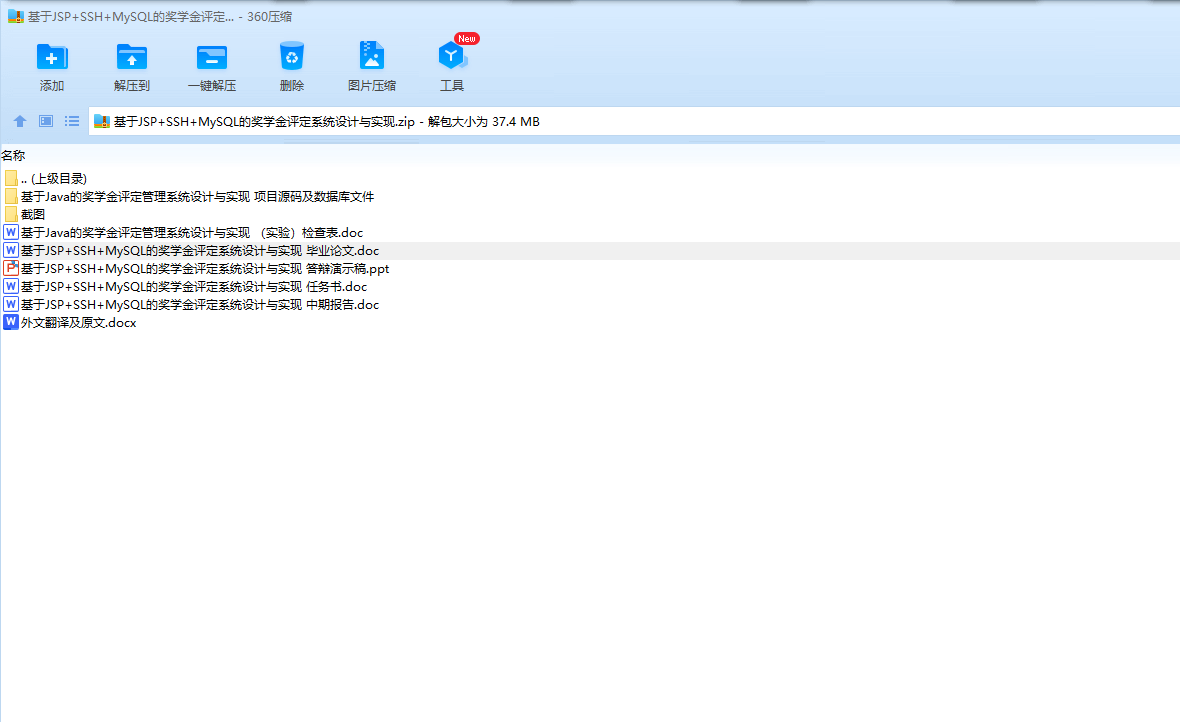Screen dimensions: 1180x722
Task: Select the 答辩演示稿.ppt file
Action: pos(205,269)
